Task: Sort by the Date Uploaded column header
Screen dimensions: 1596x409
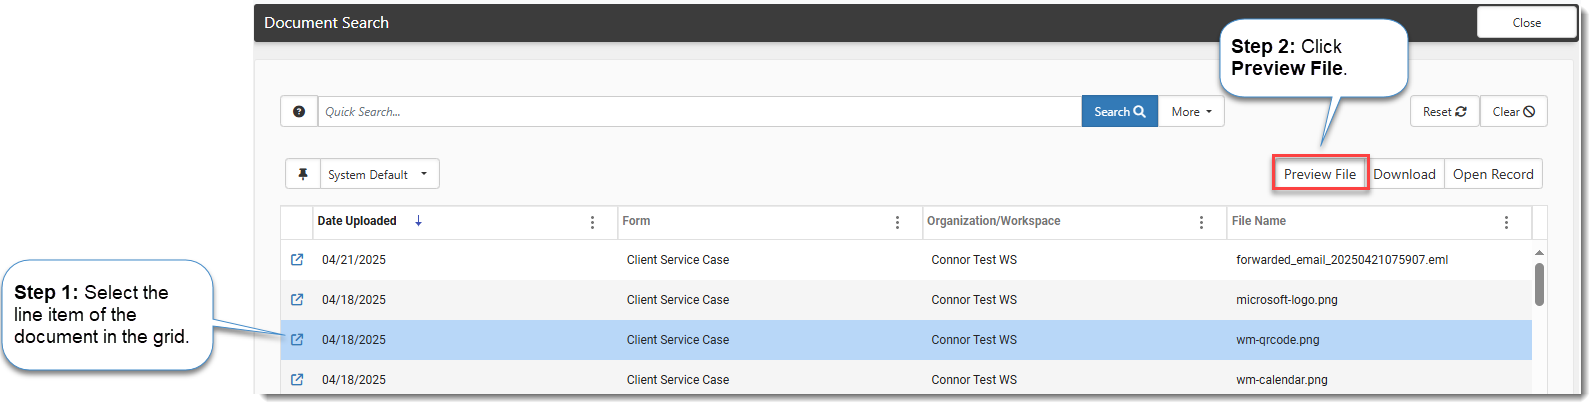Action: pos(357,221)
